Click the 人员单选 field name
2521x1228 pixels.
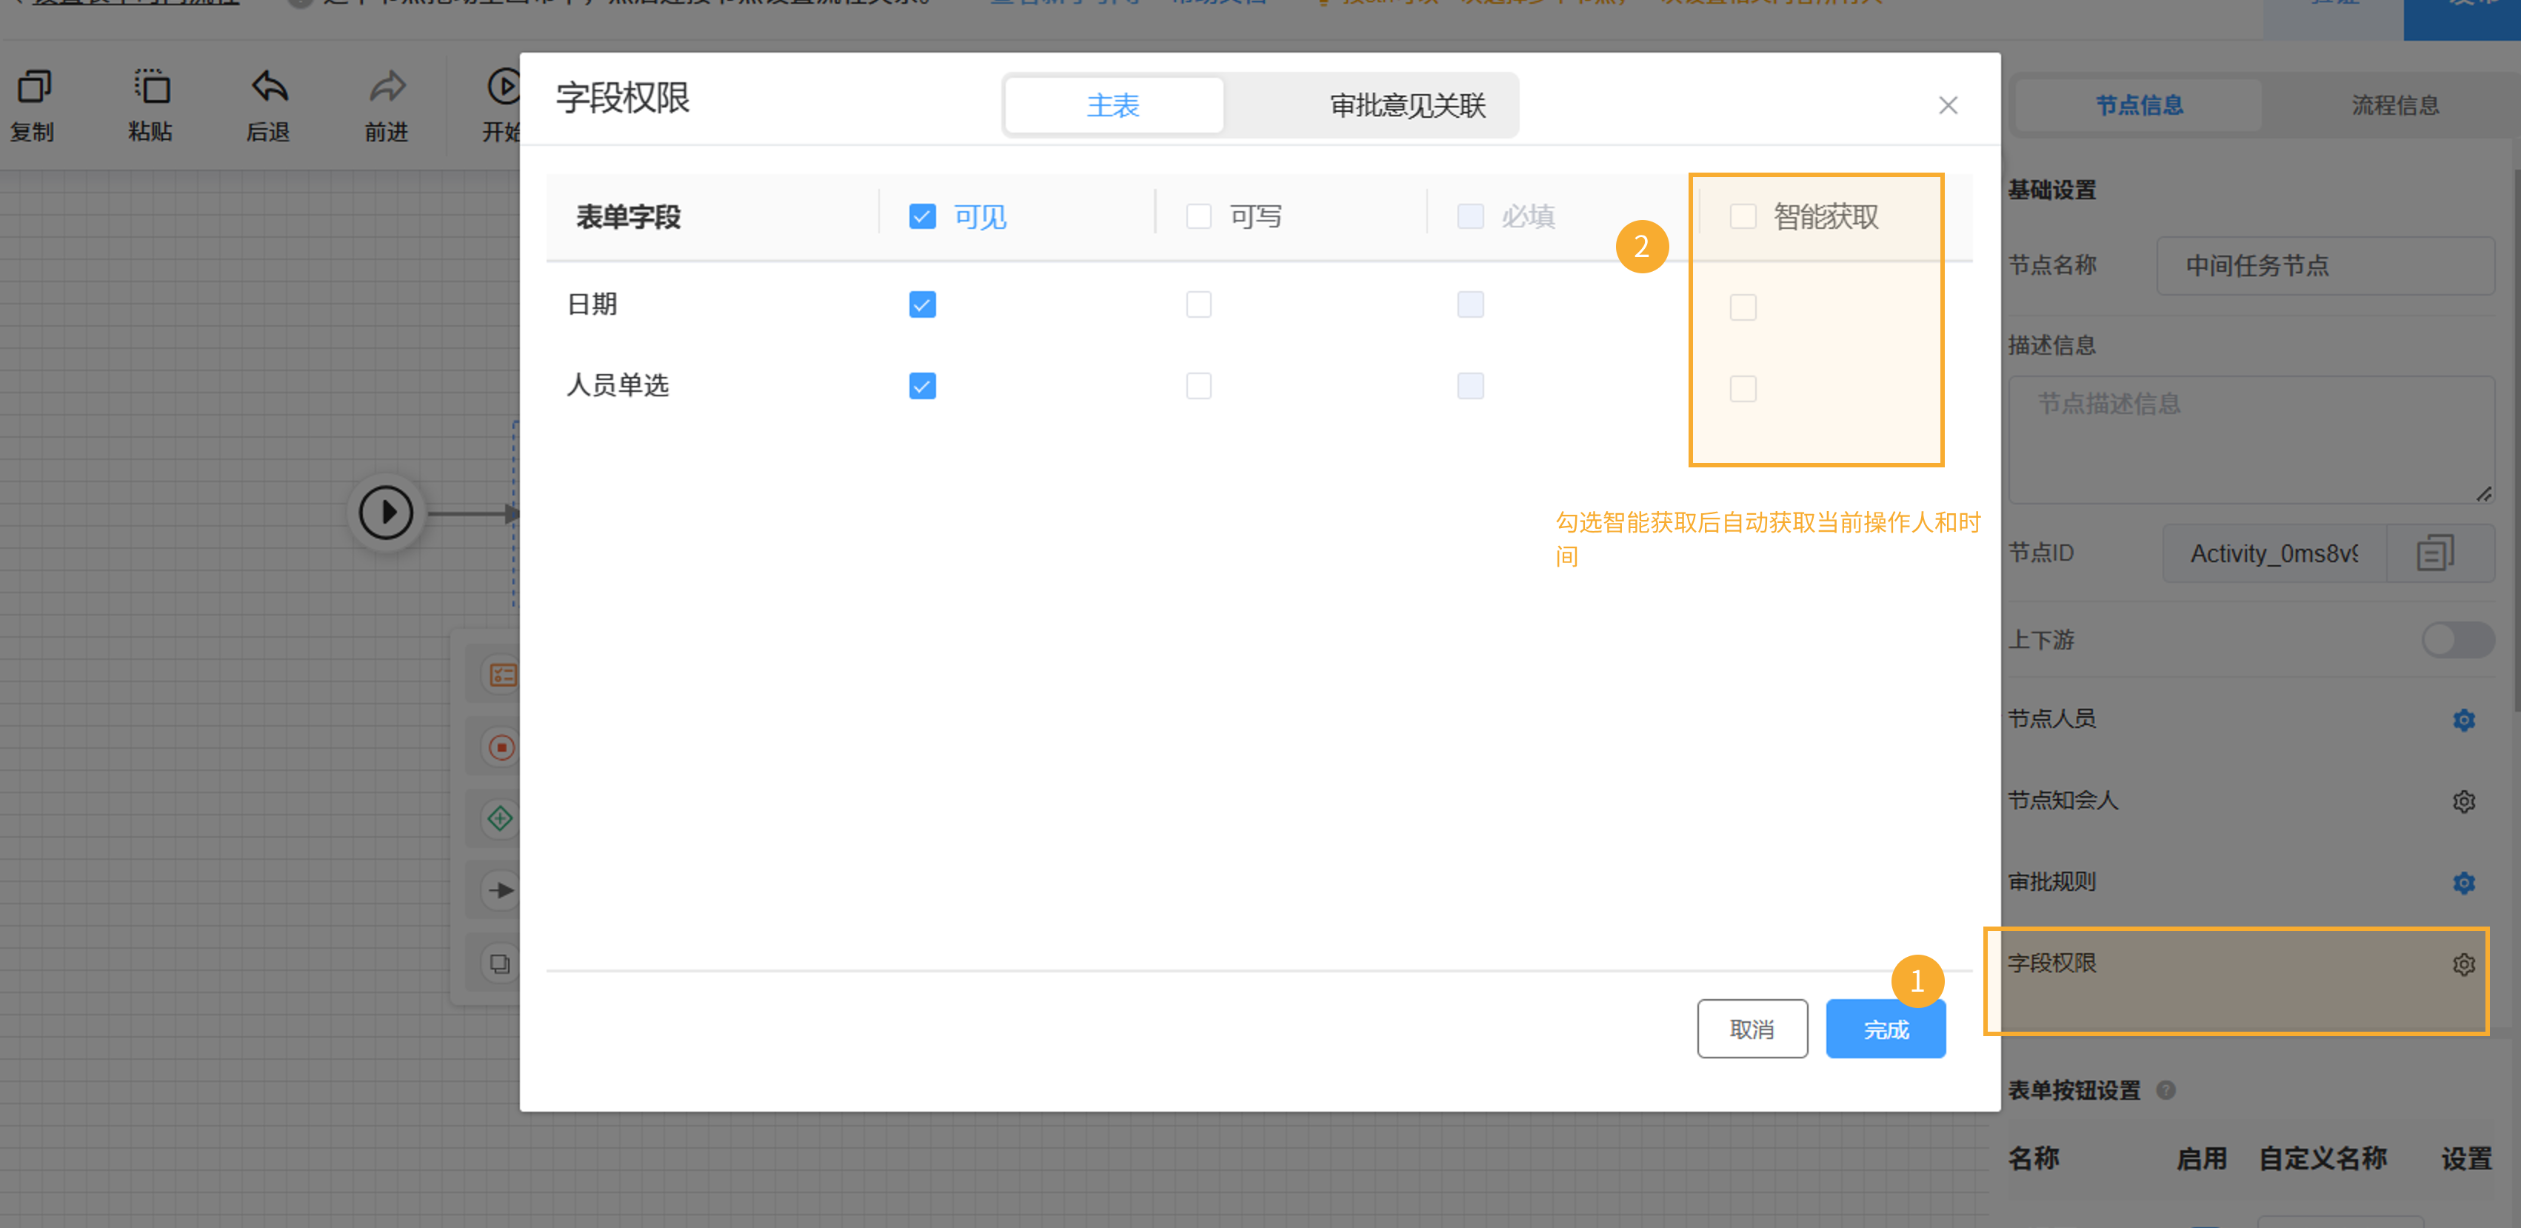coord(618,386)
